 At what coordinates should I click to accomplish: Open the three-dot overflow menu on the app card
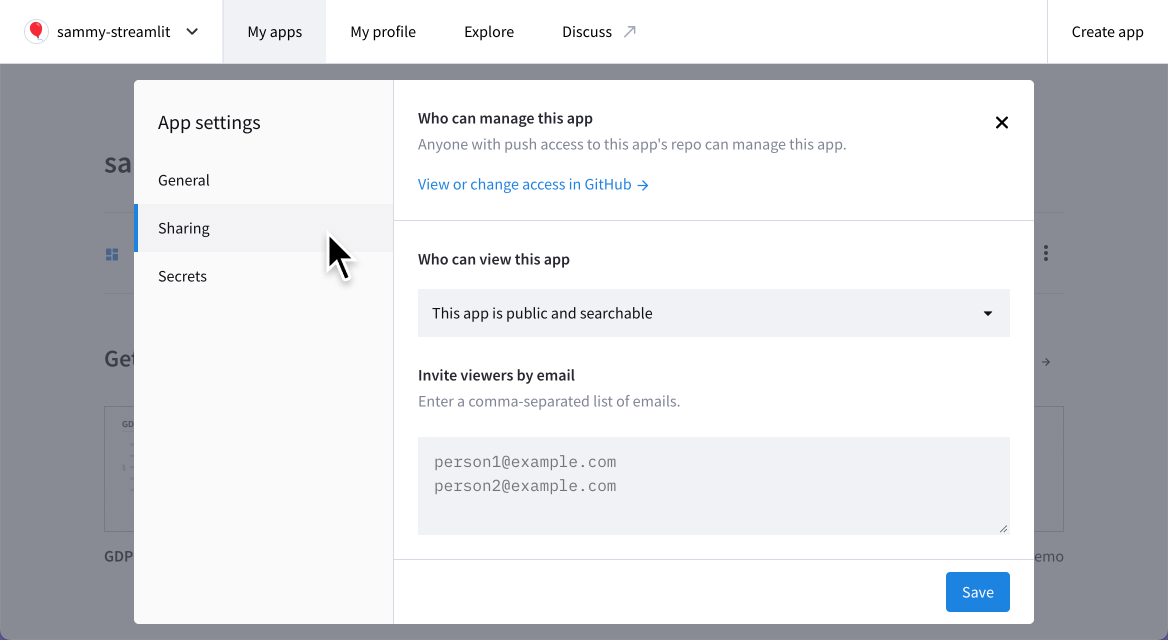1044,253
